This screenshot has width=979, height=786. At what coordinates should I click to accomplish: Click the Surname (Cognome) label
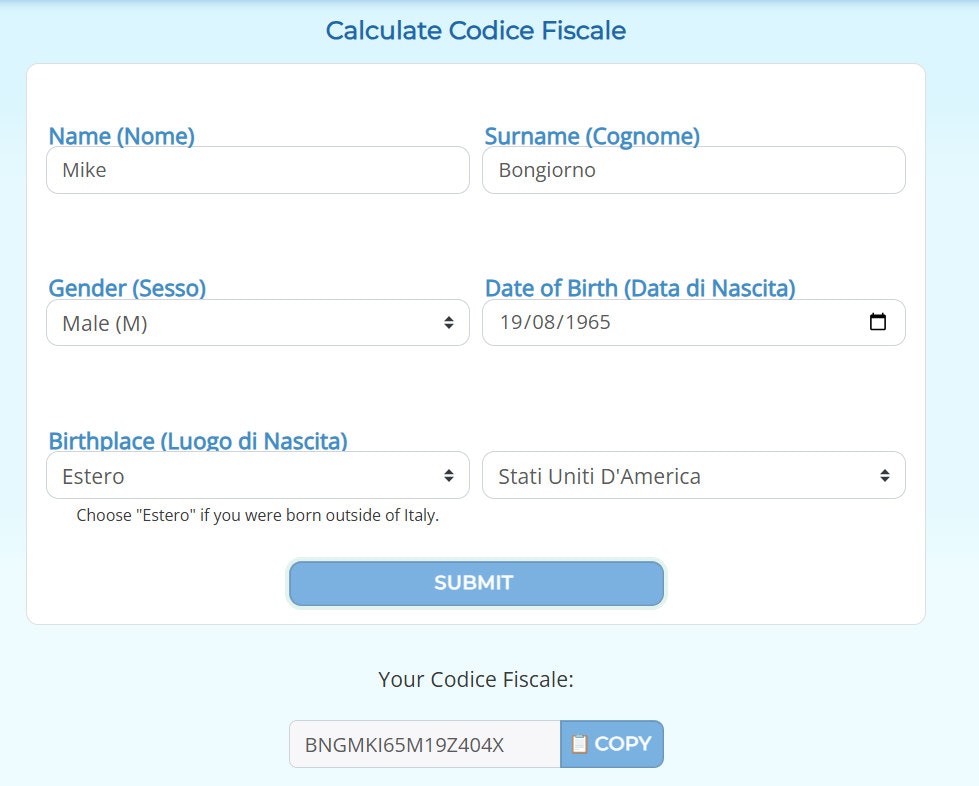pyautogui.click(x=592, y=136)
